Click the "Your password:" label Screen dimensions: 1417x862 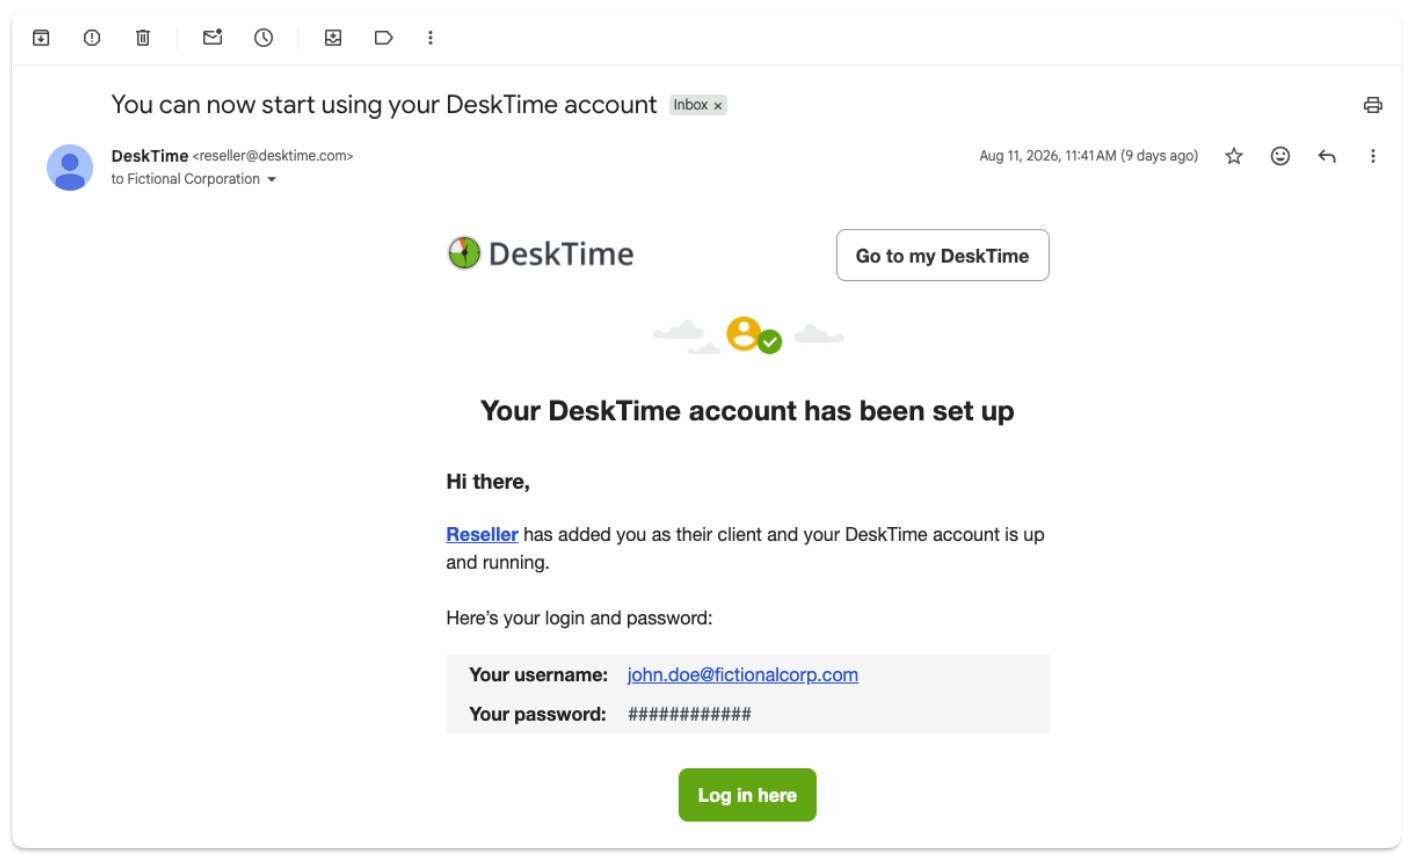(538, 714)
